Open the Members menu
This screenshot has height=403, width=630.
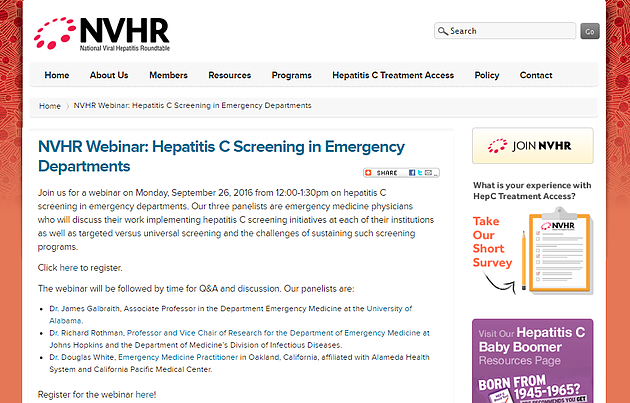[x=168, y=75]
